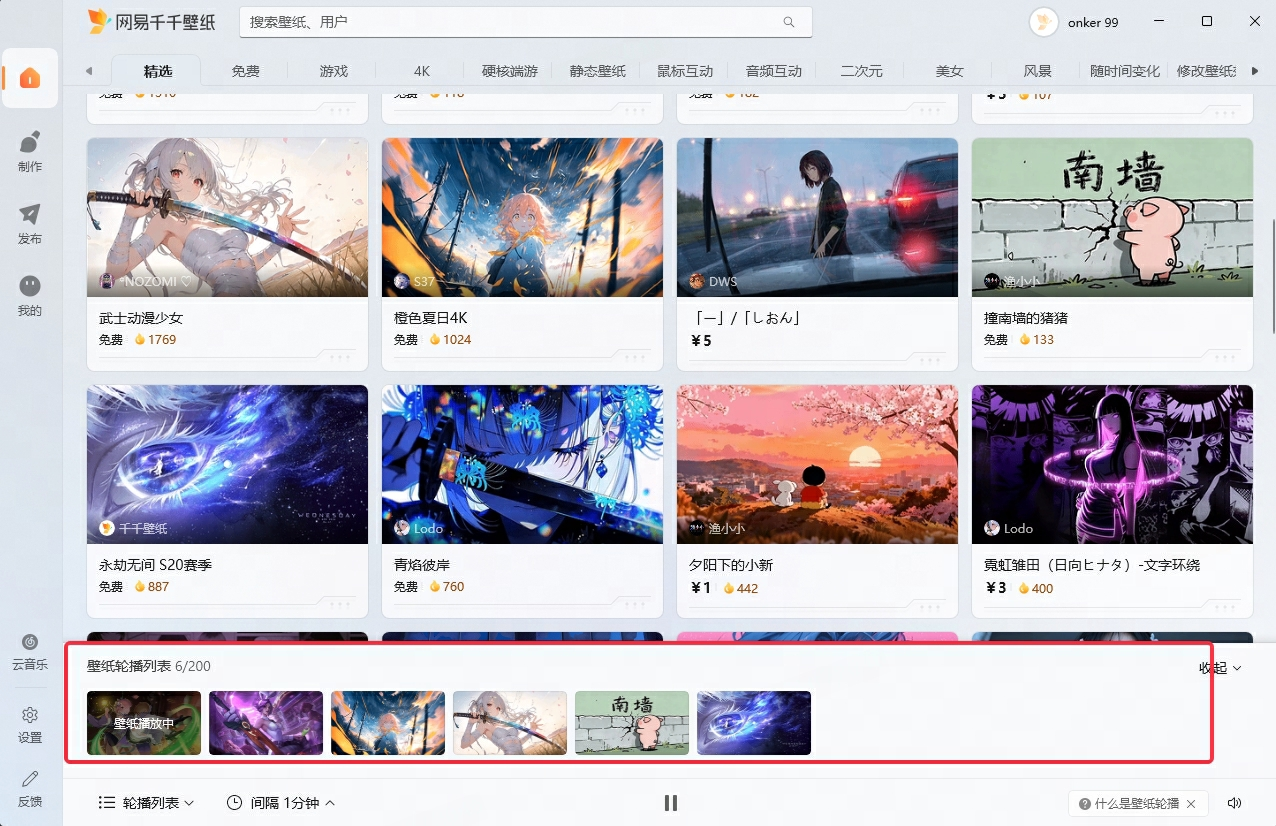
Task: Open 云音乐 from the sidebar
Action: click(x=30, y=652)
